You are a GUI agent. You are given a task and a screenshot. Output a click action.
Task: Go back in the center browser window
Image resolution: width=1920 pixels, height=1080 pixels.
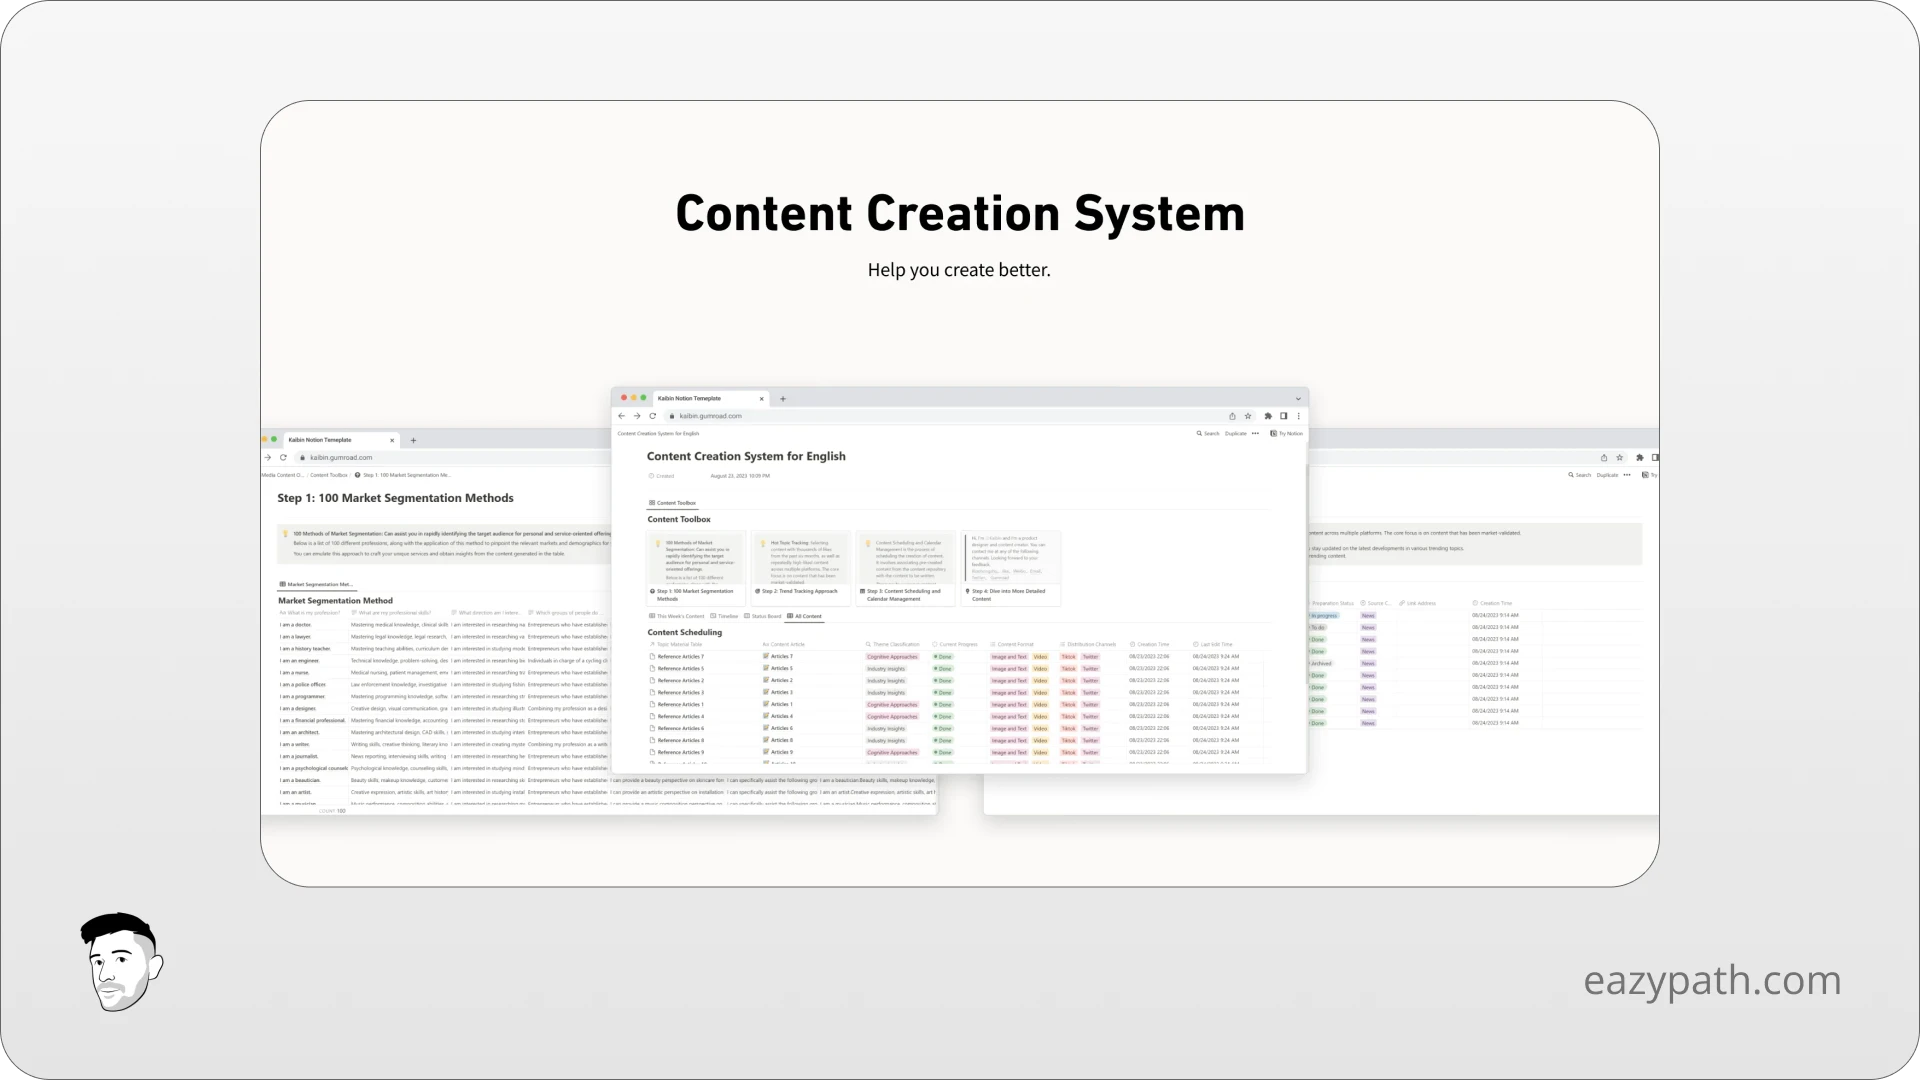tap(621, 416)
